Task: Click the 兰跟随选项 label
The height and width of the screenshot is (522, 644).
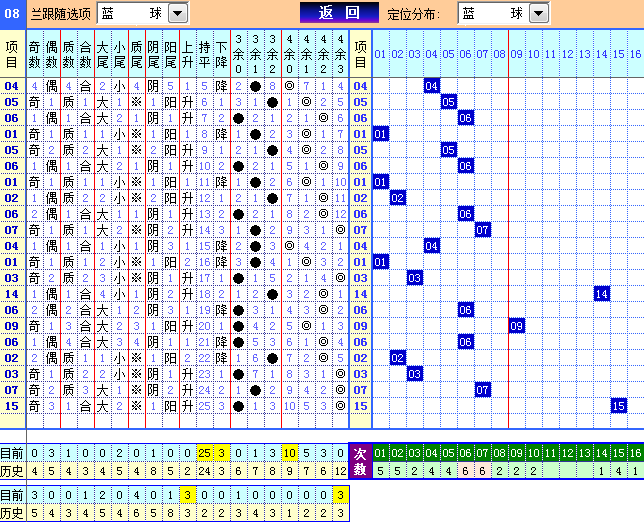Action: click(61, 14)
